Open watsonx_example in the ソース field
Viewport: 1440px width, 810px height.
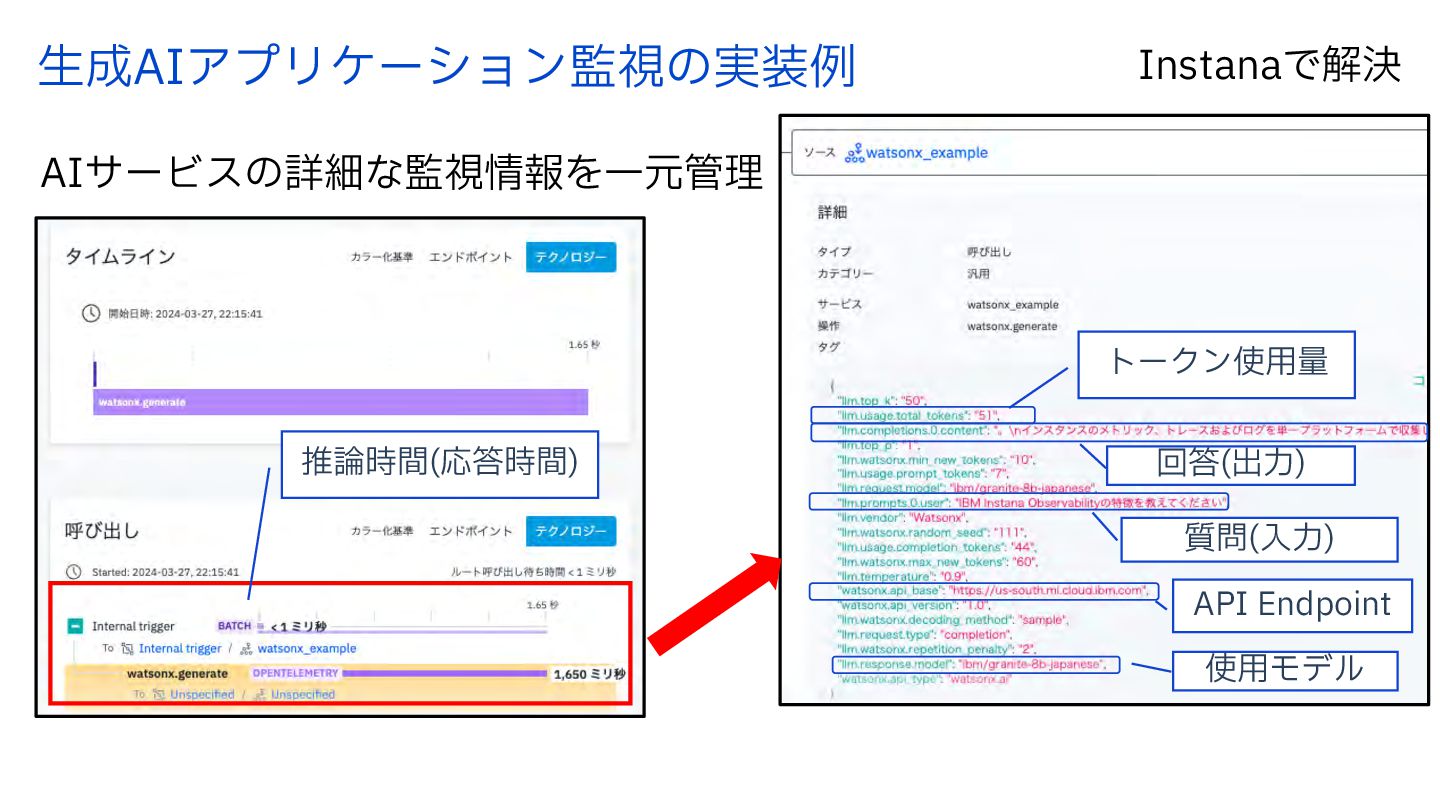point(927,153)
